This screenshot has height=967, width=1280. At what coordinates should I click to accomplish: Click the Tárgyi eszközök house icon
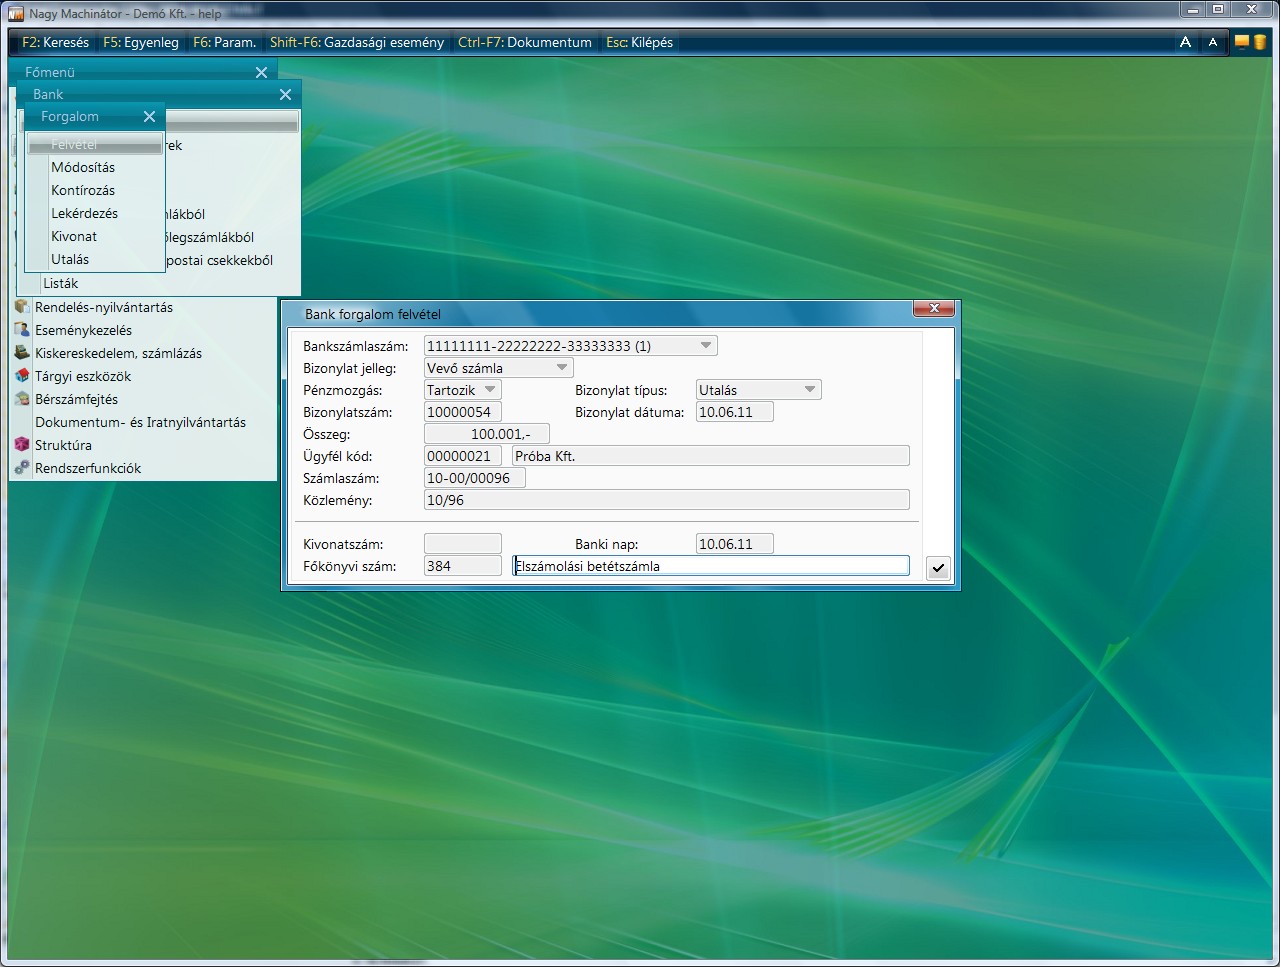[x=22, y=376]
